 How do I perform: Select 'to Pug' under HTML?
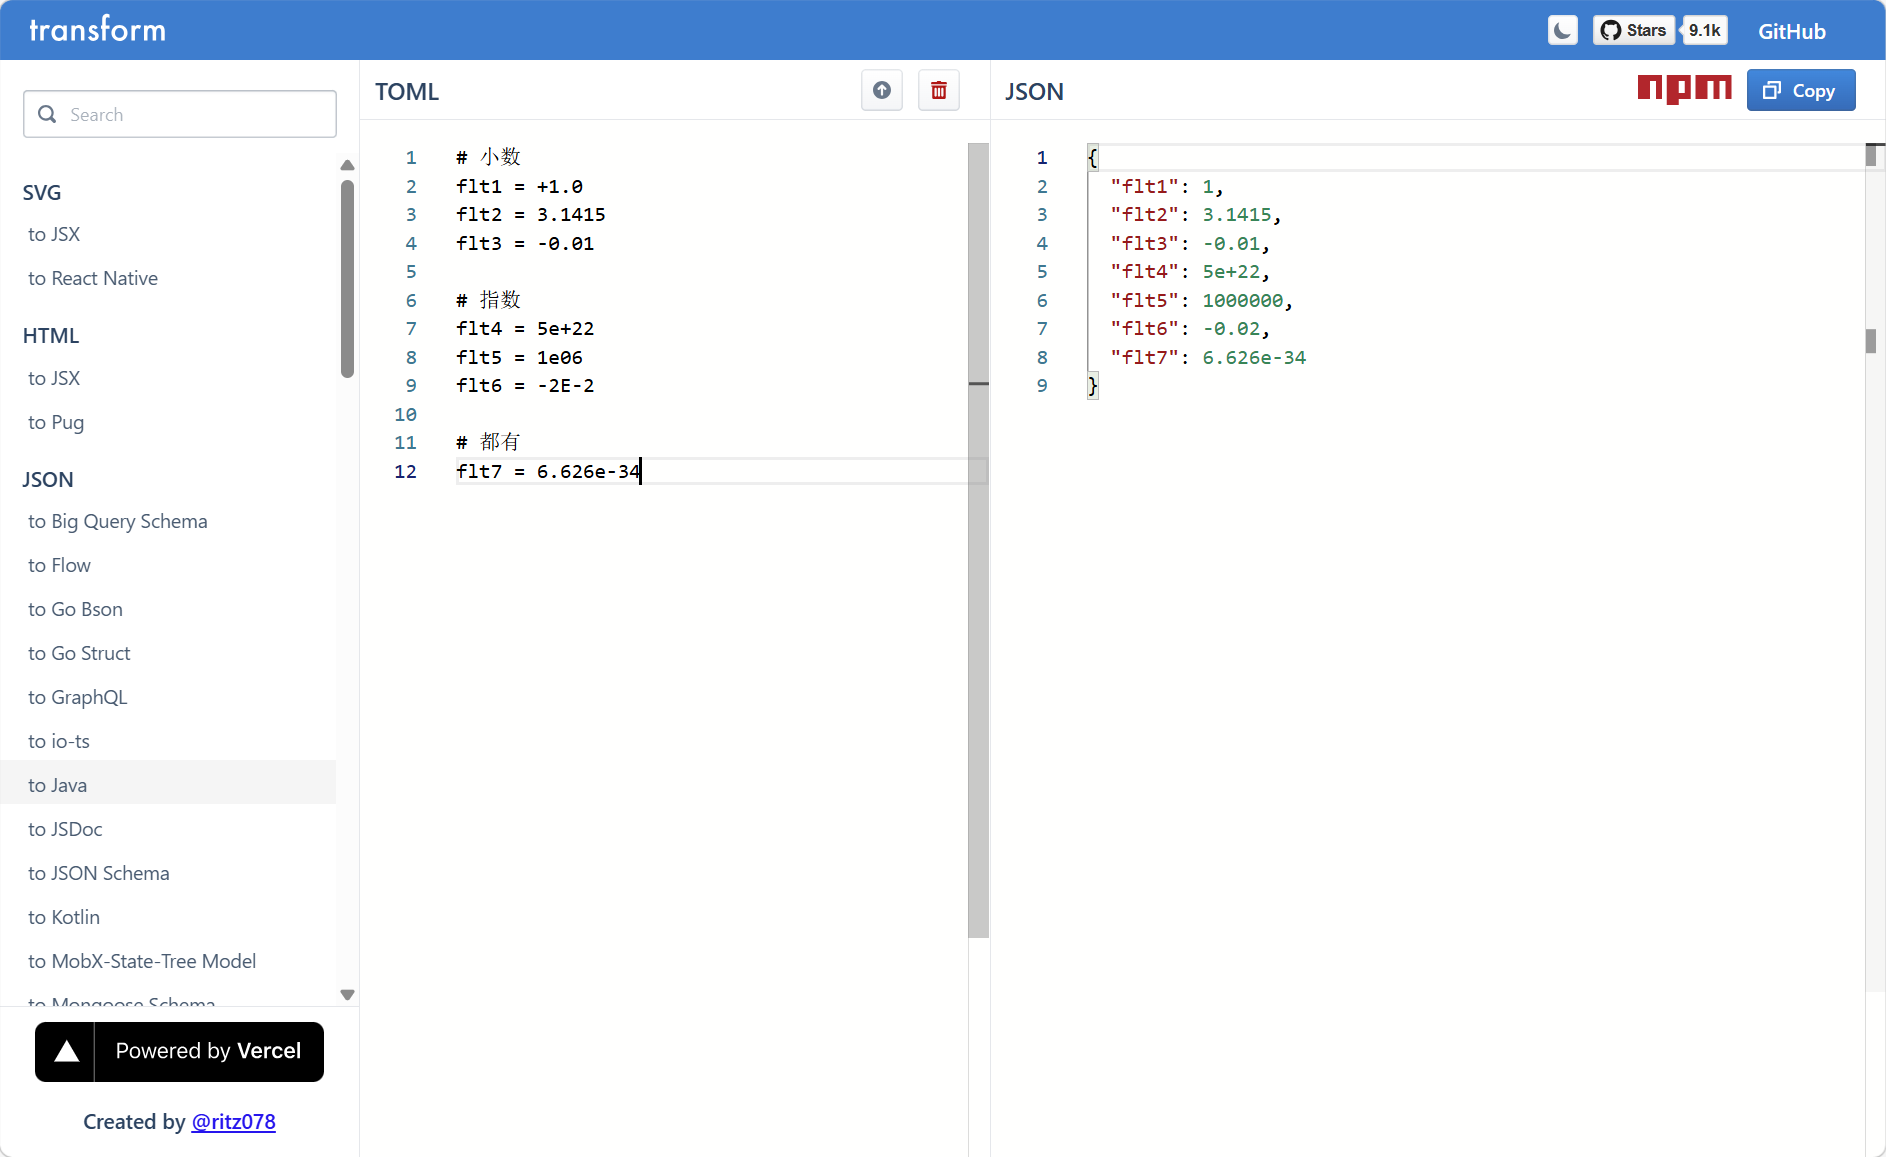click(56, 422)
